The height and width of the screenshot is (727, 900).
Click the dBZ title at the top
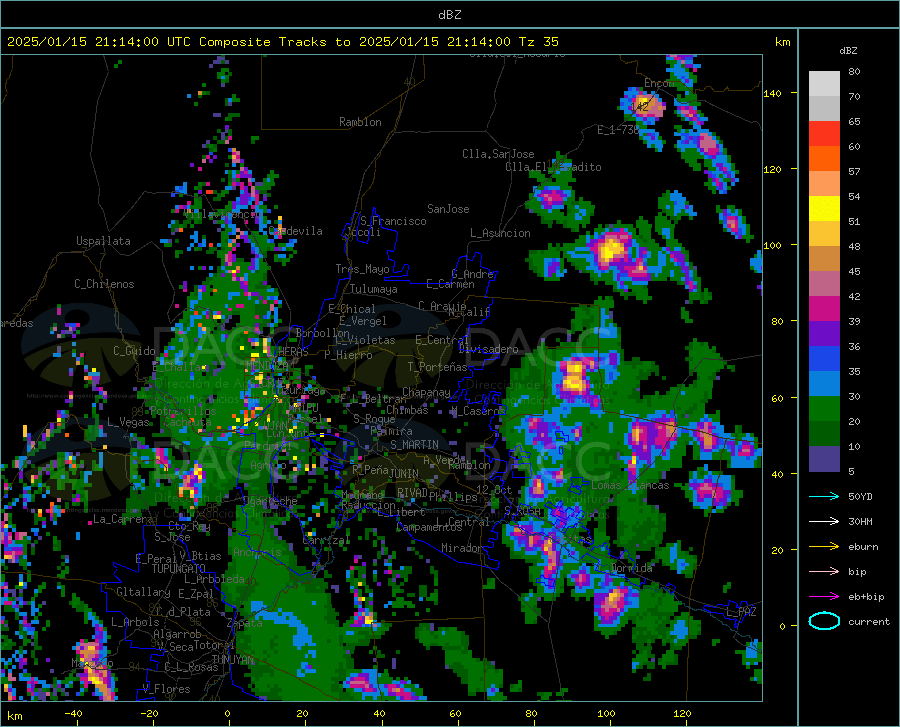click(x=449, y=15)
